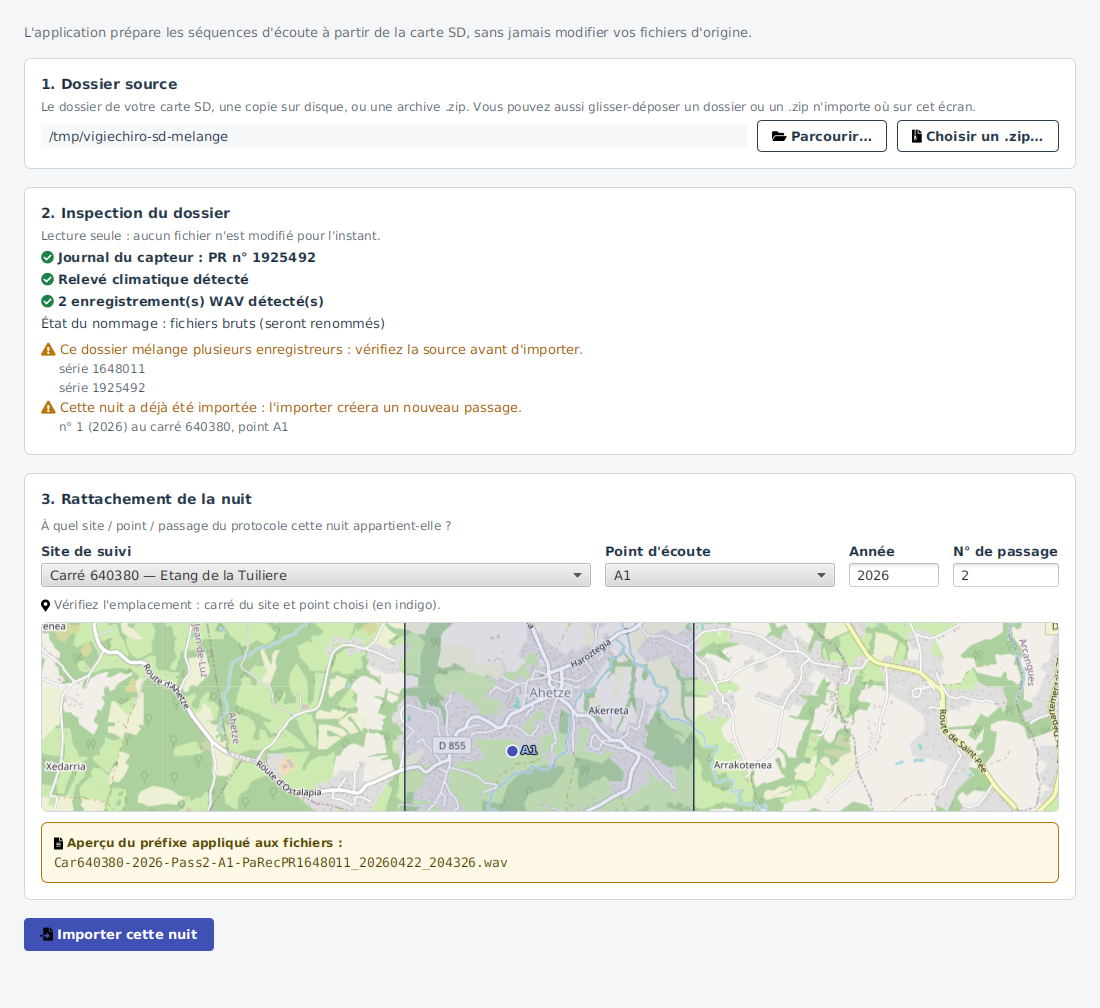Click the D 855 road label on the map

[x=452, y=746]
